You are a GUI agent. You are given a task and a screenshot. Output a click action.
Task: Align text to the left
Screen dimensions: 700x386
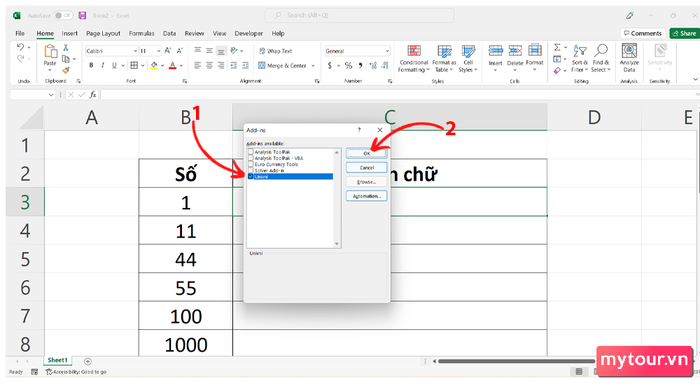click(198, 66)
